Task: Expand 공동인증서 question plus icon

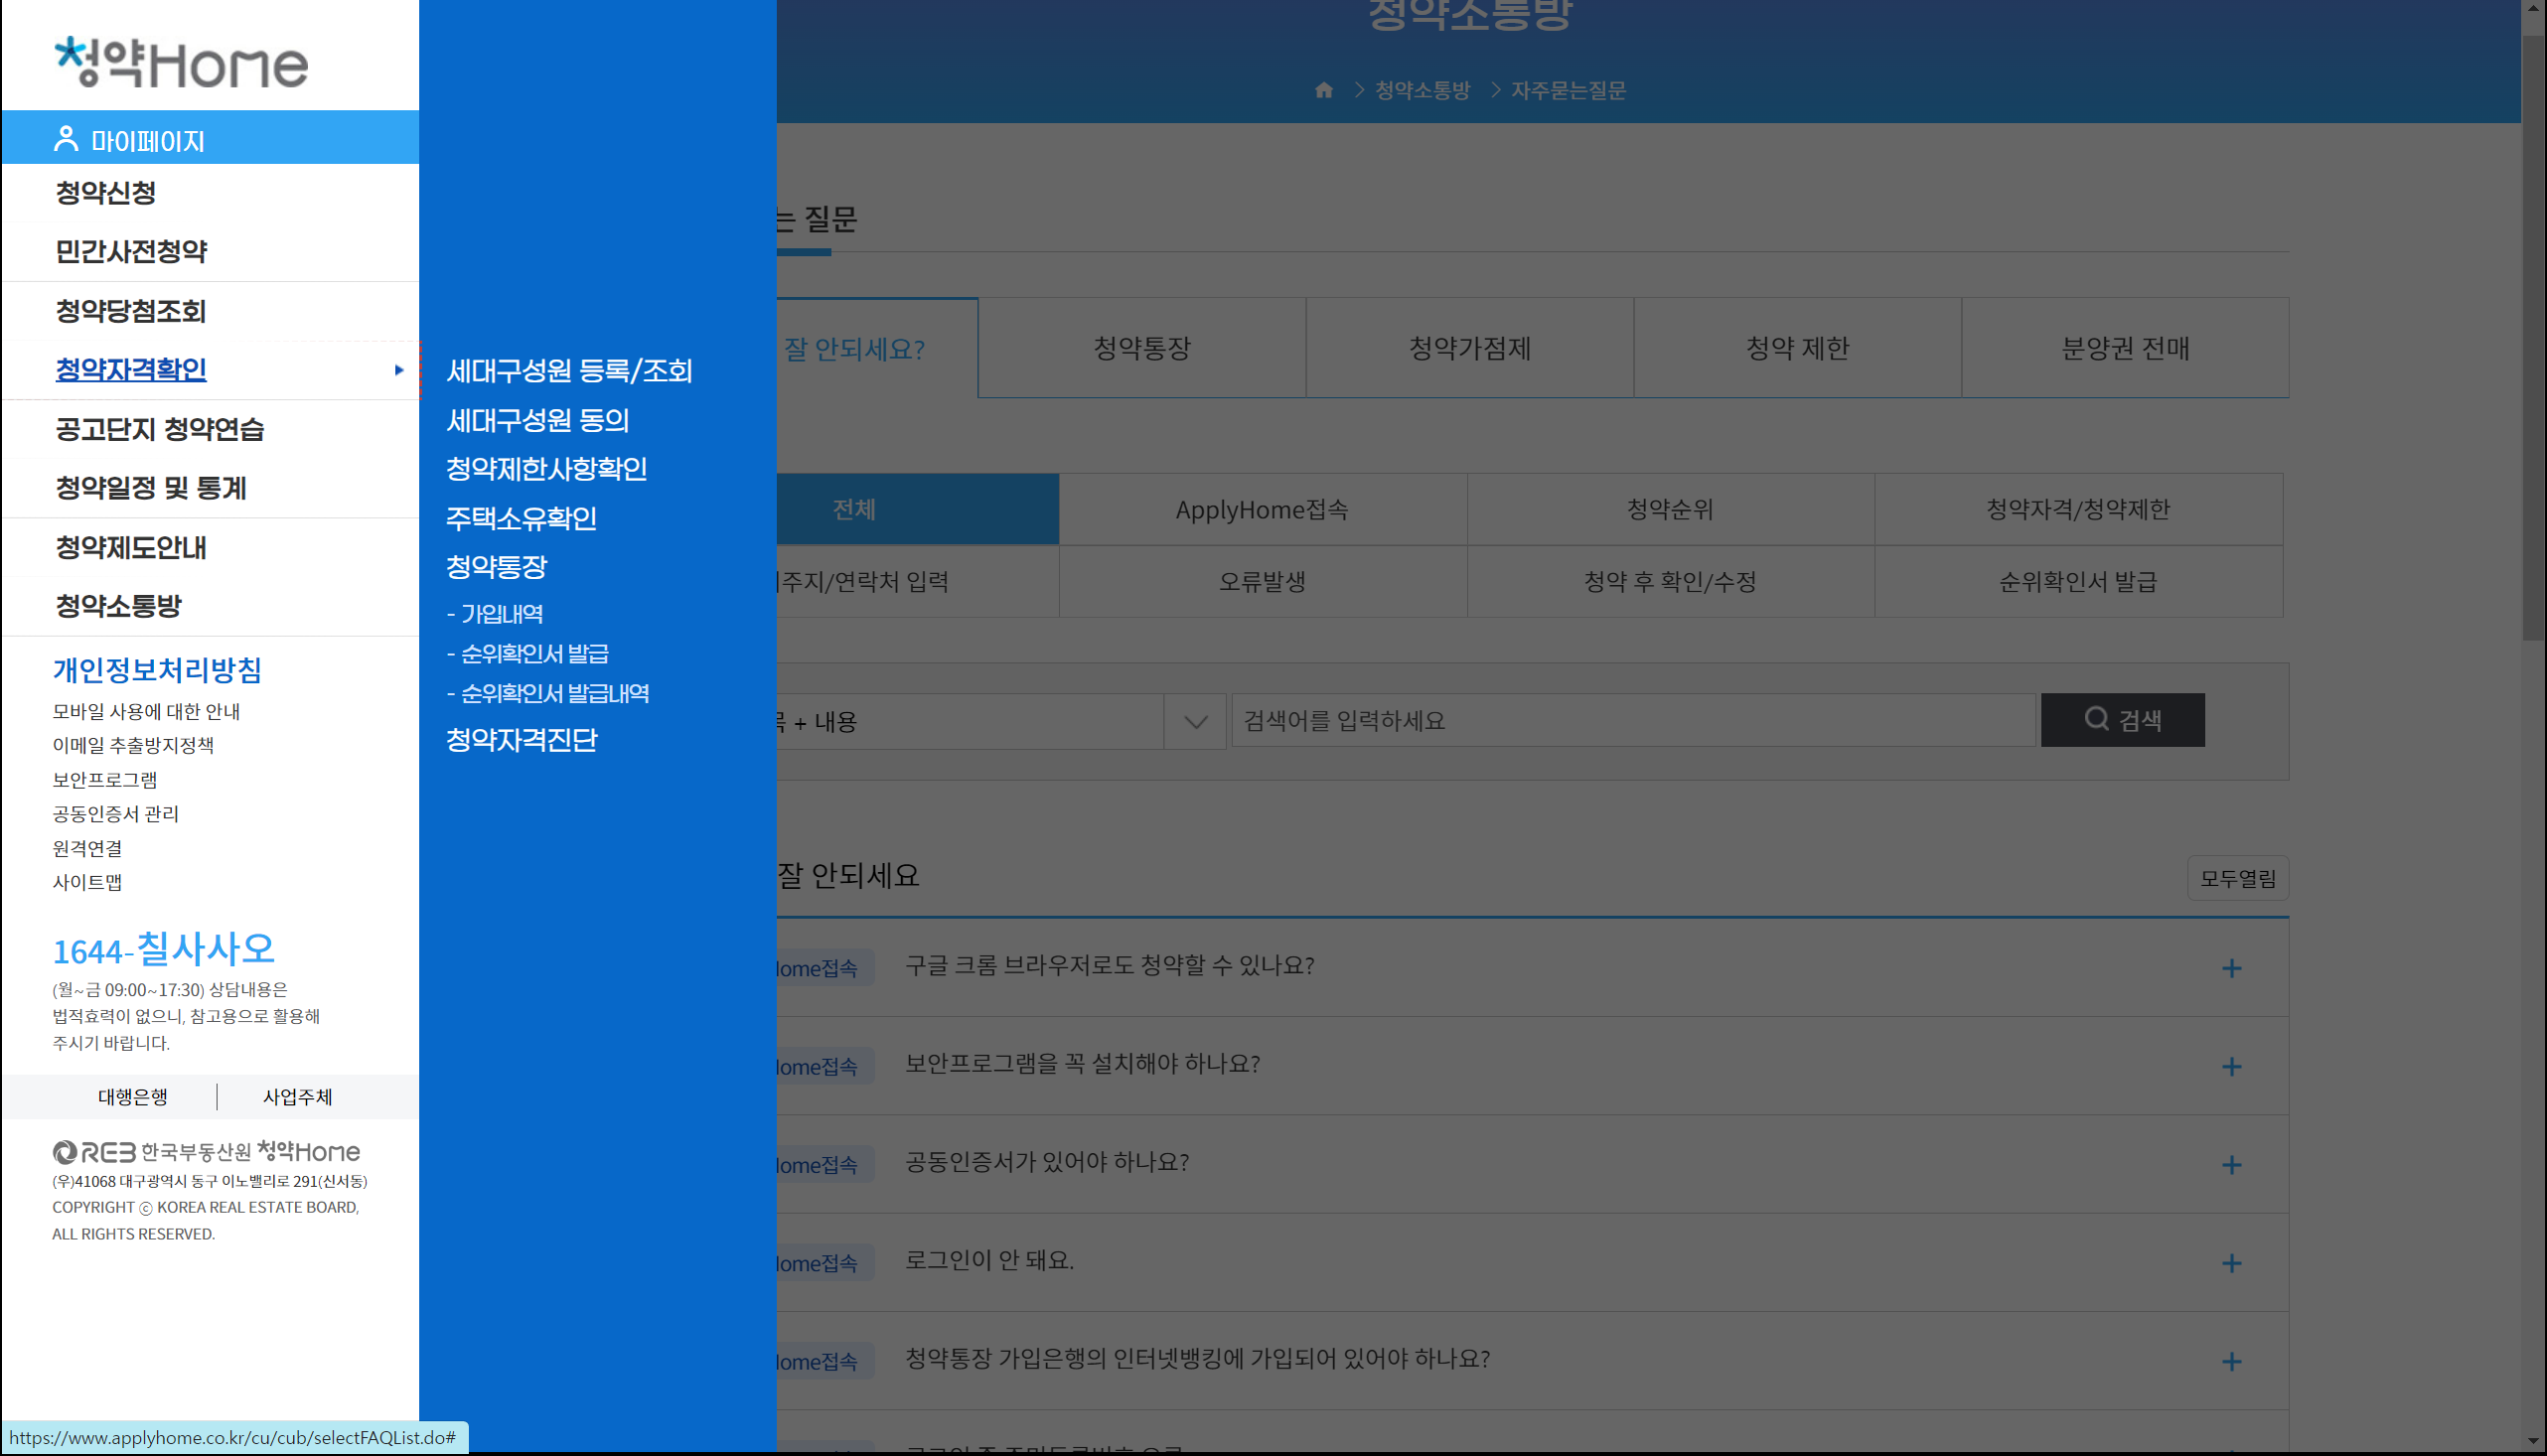Action: pos(2231,1165)
